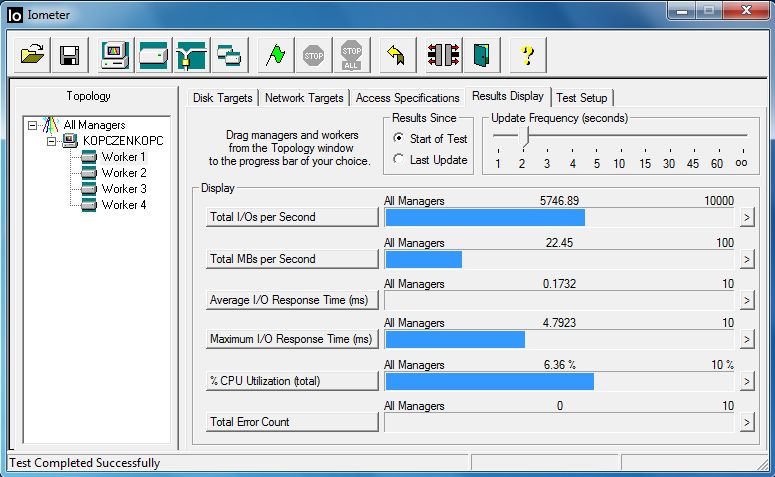The image size is (775, 477).
Task: Click the 6.36 % CPU value
Action: (x=560, y=365)
